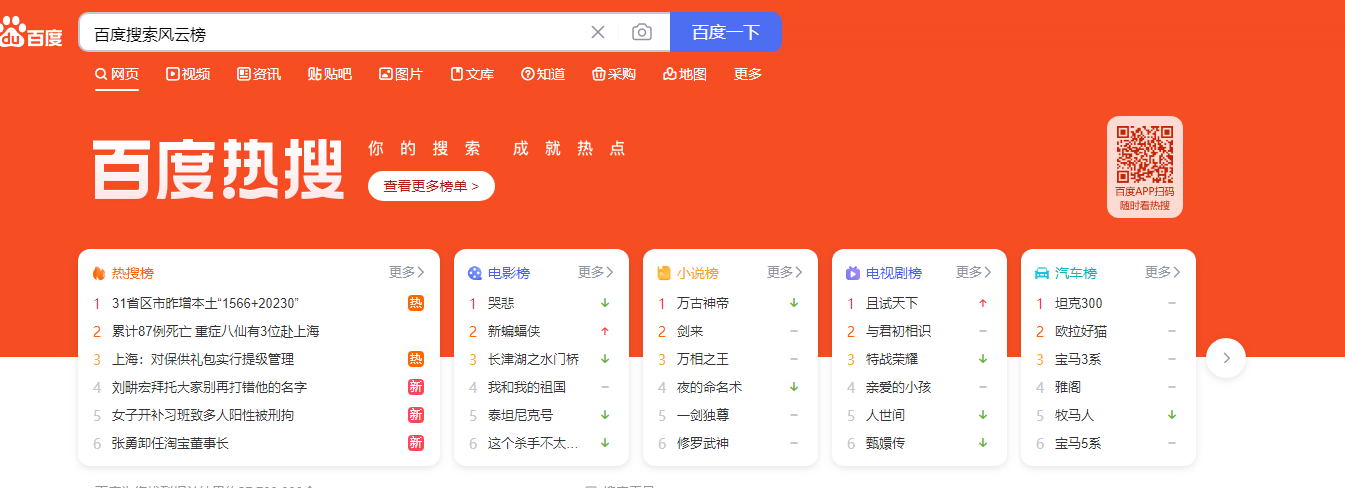1345x488 pixels.
Task: Open movie 哭悲 in 电影榜
Action: coord(501,303)
